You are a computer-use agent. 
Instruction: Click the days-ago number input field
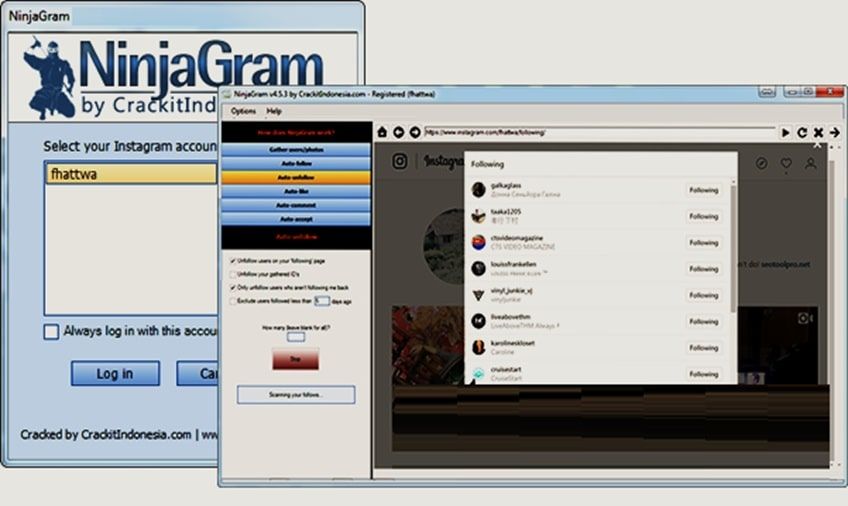coord(322,301)
